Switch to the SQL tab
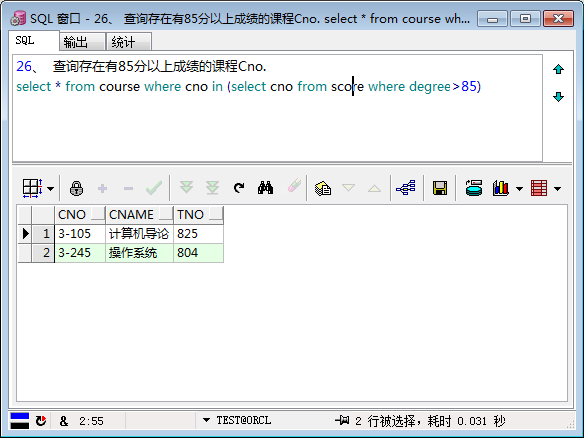Screen dimensions: 584x438 (34, 41)
